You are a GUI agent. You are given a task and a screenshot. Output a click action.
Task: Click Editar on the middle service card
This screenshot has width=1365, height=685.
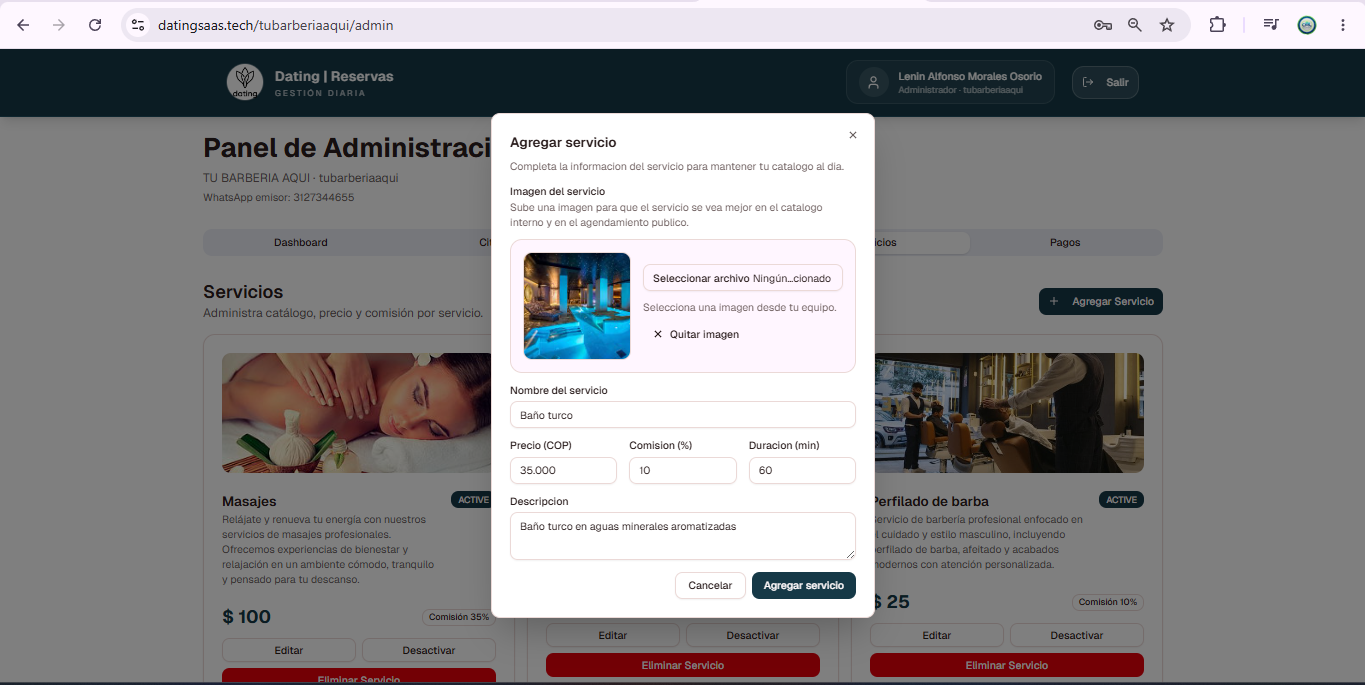[x=613, y=635]
